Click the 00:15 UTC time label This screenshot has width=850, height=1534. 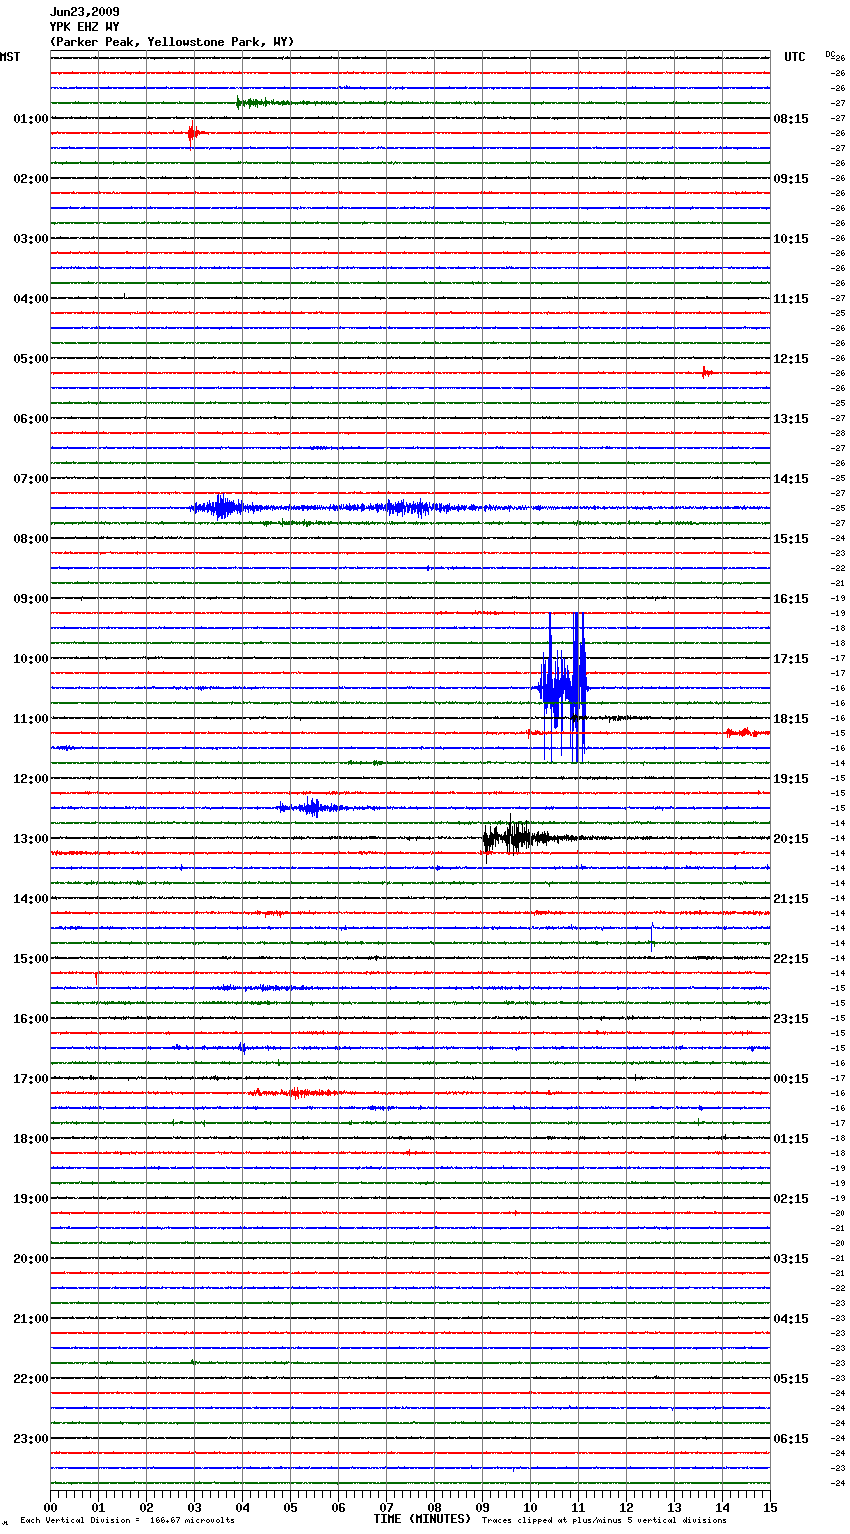(x=791, y=1078)
